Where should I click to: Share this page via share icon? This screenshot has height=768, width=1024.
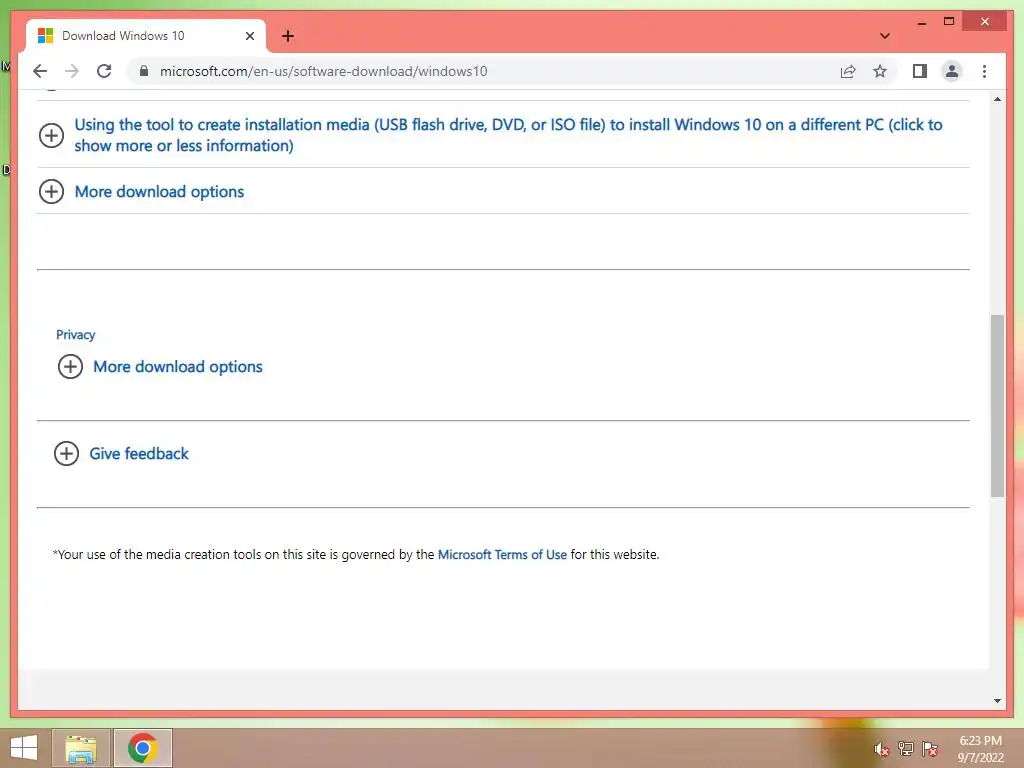(848, 71)
